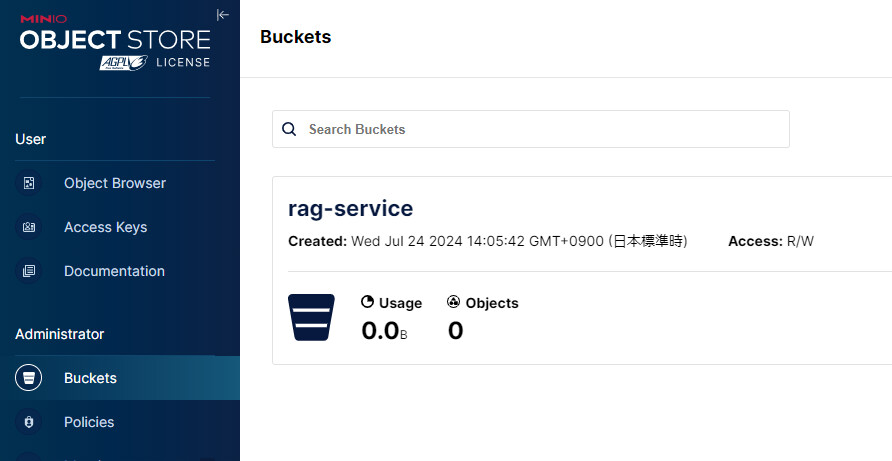Image resolution: width=892 pixels, height=461 pixels.
Task: Click the rag-service bucket icon
Action: (311, 318)
